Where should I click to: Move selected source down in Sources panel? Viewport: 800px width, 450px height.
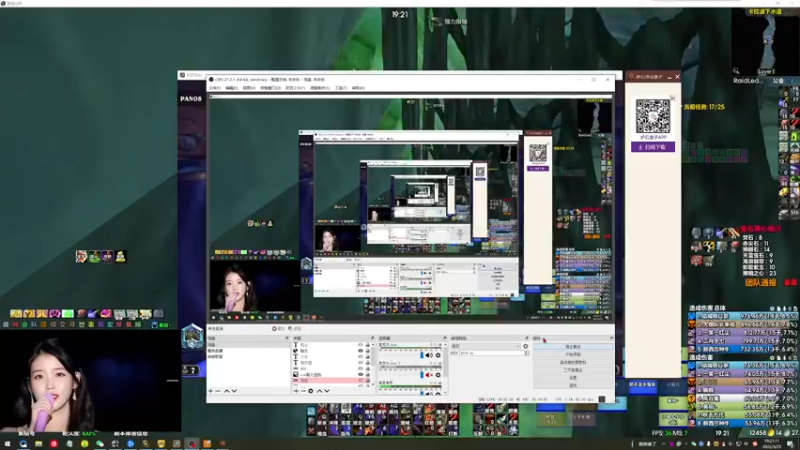click(327, 391)
